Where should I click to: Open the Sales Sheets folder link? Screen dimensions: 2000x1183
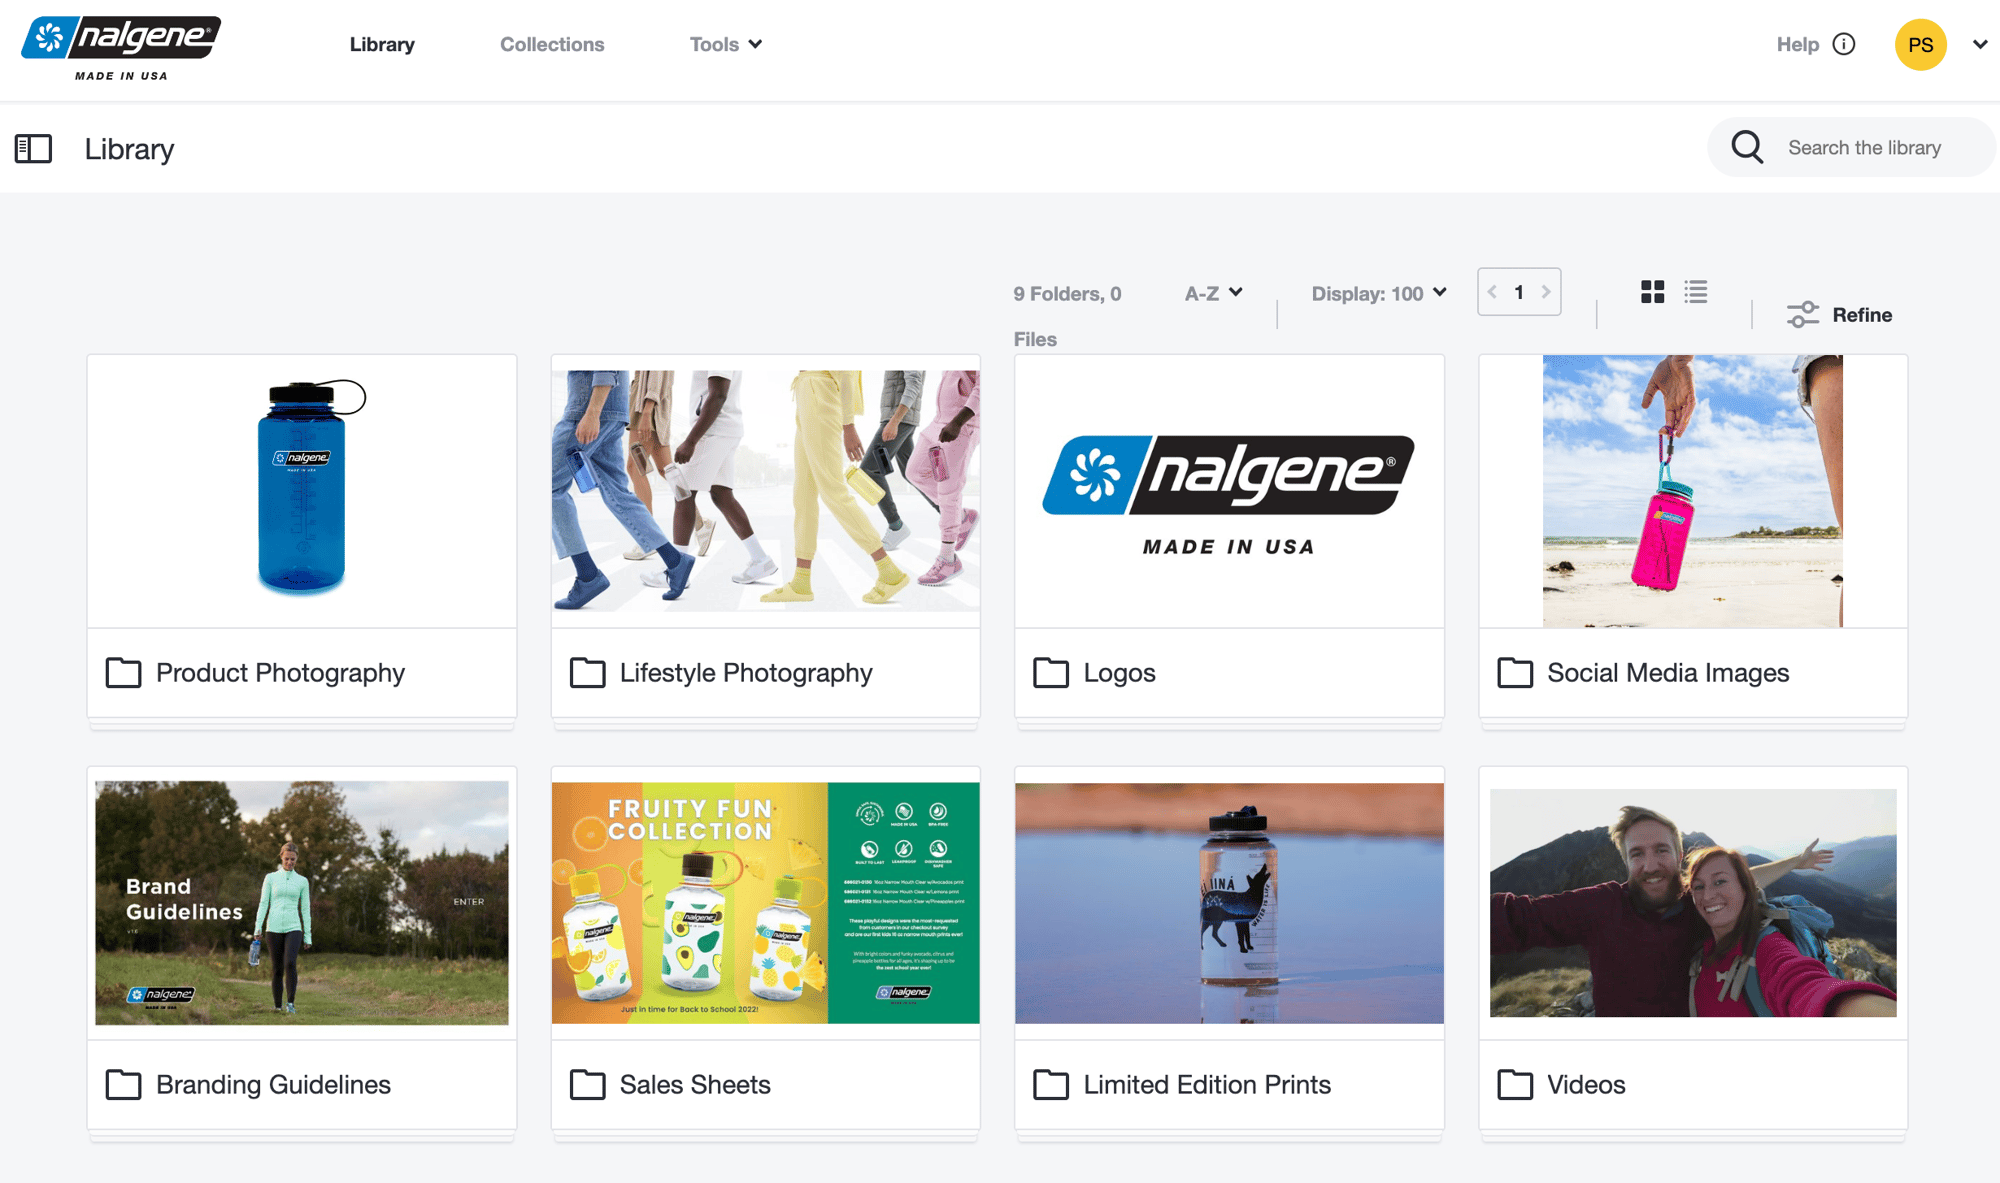point(695,1085)
